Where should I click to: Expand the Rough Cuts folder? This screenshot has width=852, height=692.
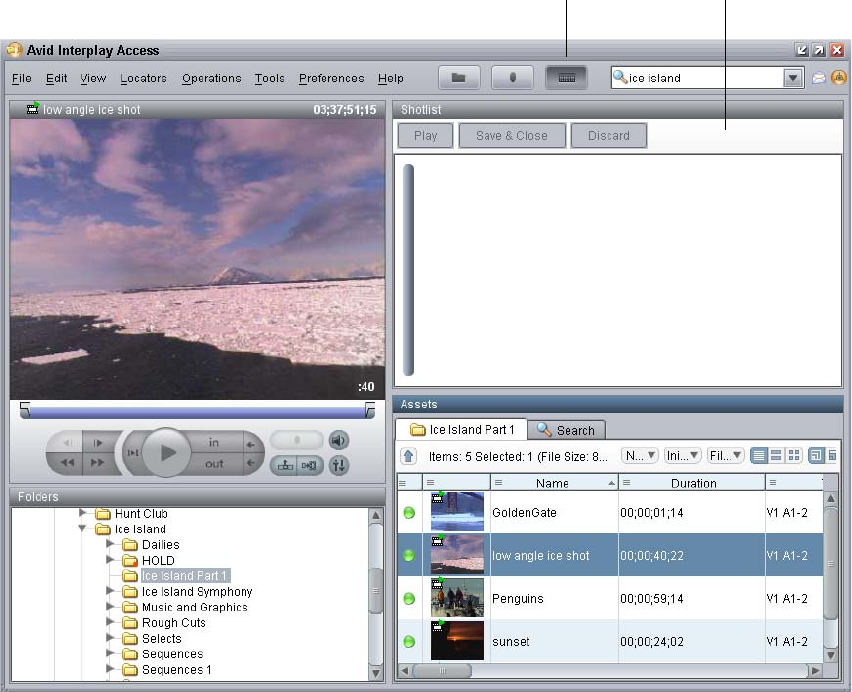pos(110,621)
